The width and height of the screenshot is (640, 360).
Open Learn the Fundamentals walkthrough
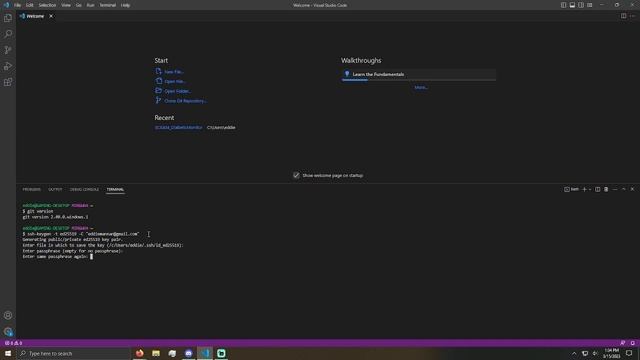[419, 74]
